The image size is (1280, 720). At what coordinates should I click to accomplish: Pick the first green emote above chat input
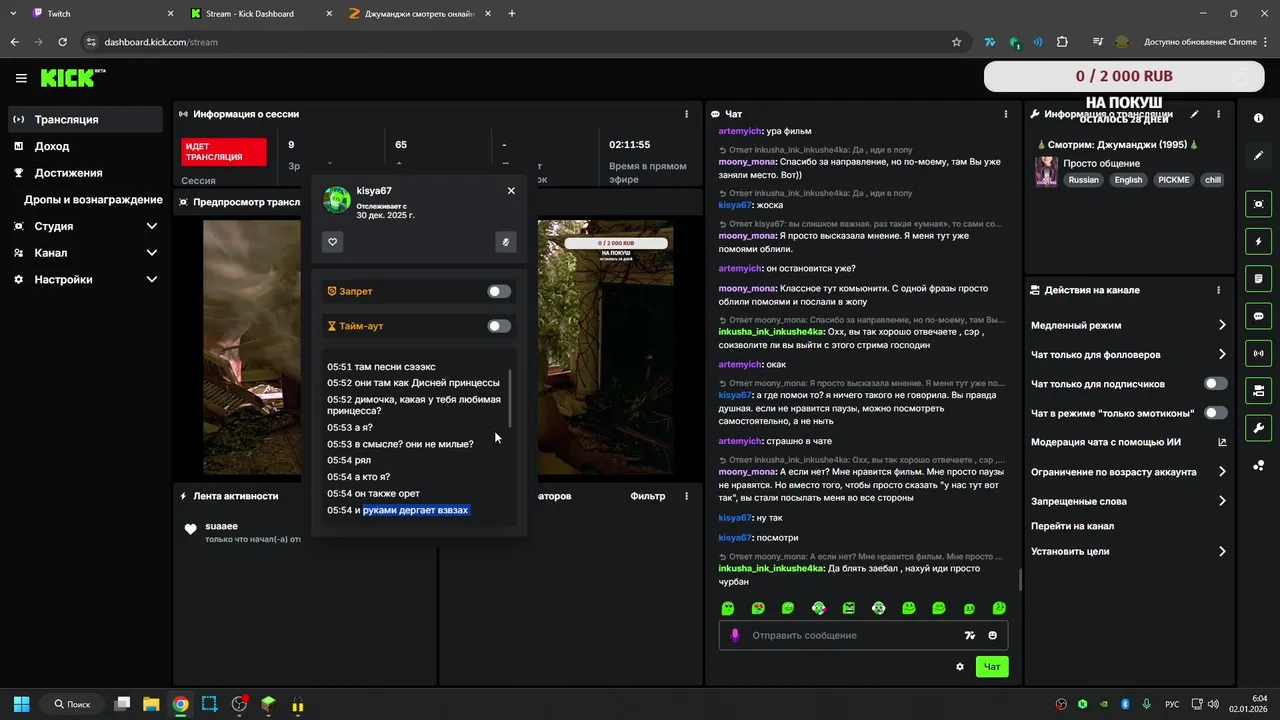[x=728, y=608]
